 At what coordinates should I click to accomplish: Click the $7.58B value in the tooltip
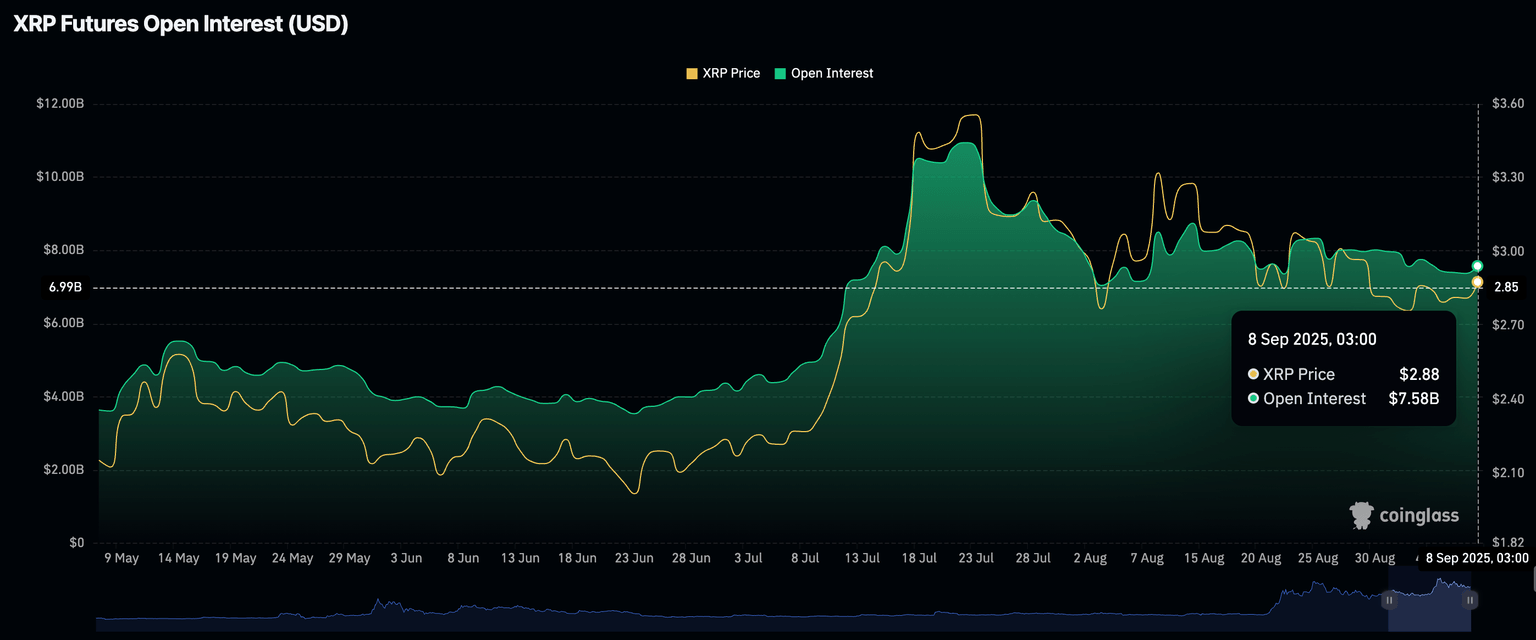[1413, 399]
